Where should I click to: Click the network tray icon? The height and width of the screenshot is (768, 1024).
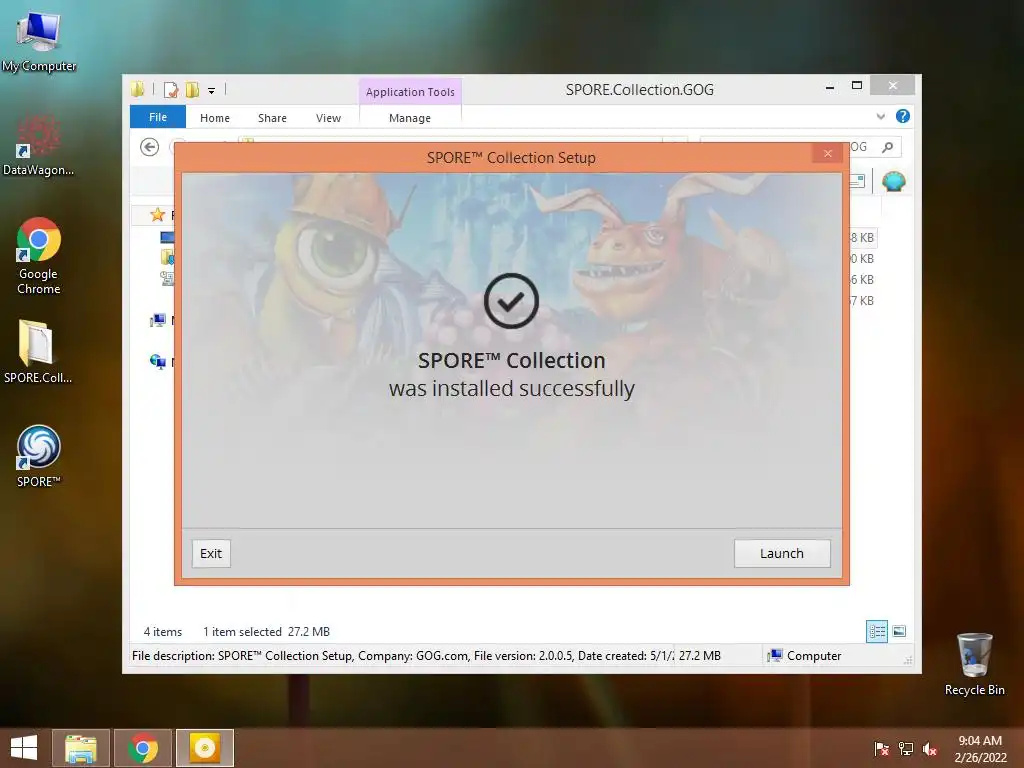pos(906,749)
